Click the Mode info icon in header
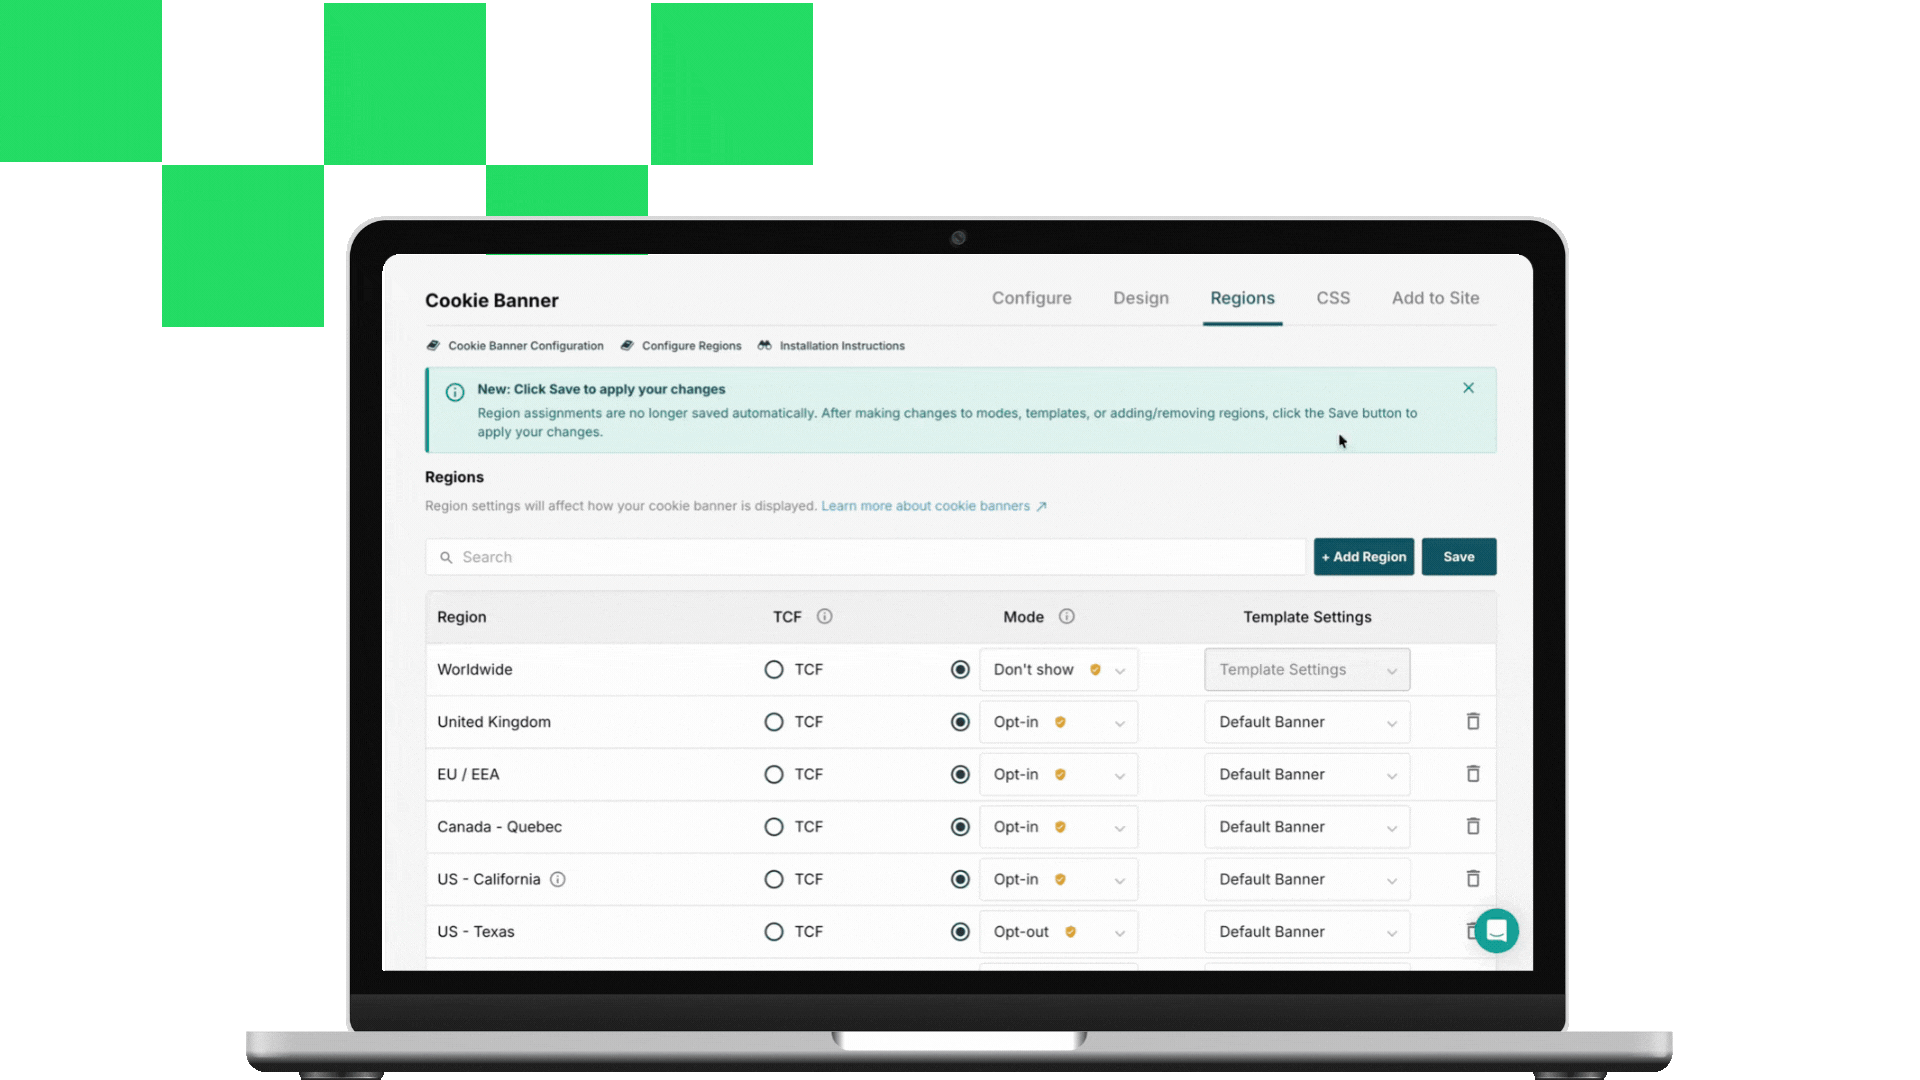Viewport: 1920px width, 1080px height. point(1066,617)
